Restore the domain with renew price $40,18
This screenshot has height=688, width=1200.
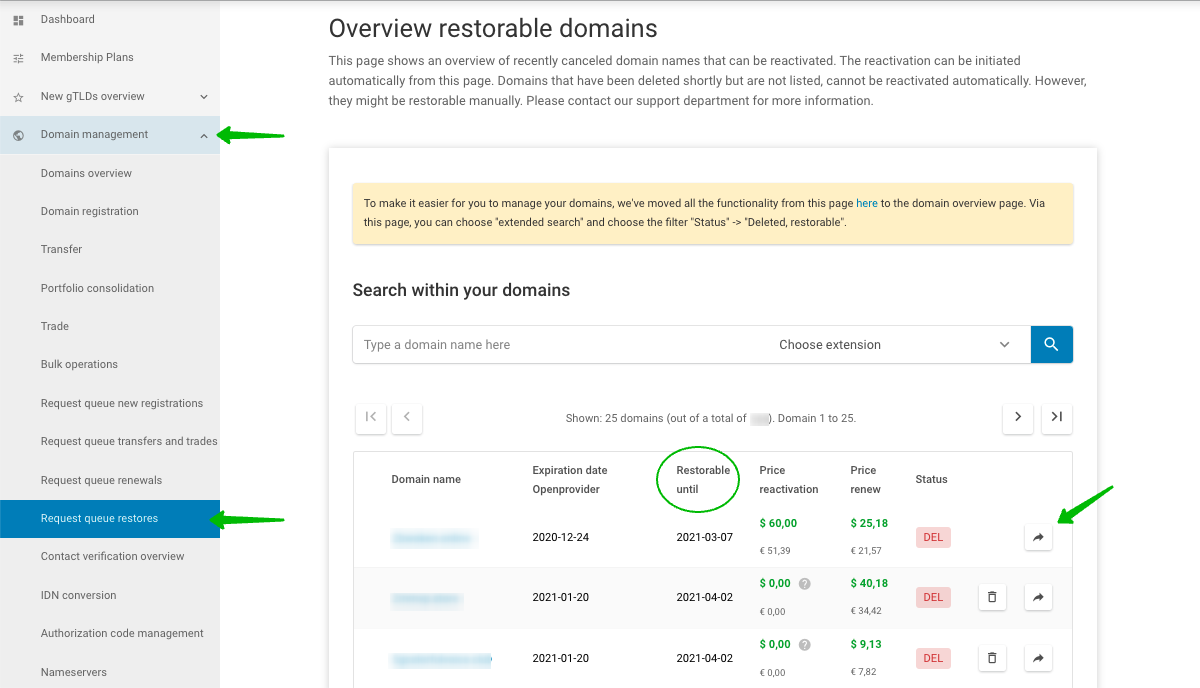click(x=1038, y=598)
